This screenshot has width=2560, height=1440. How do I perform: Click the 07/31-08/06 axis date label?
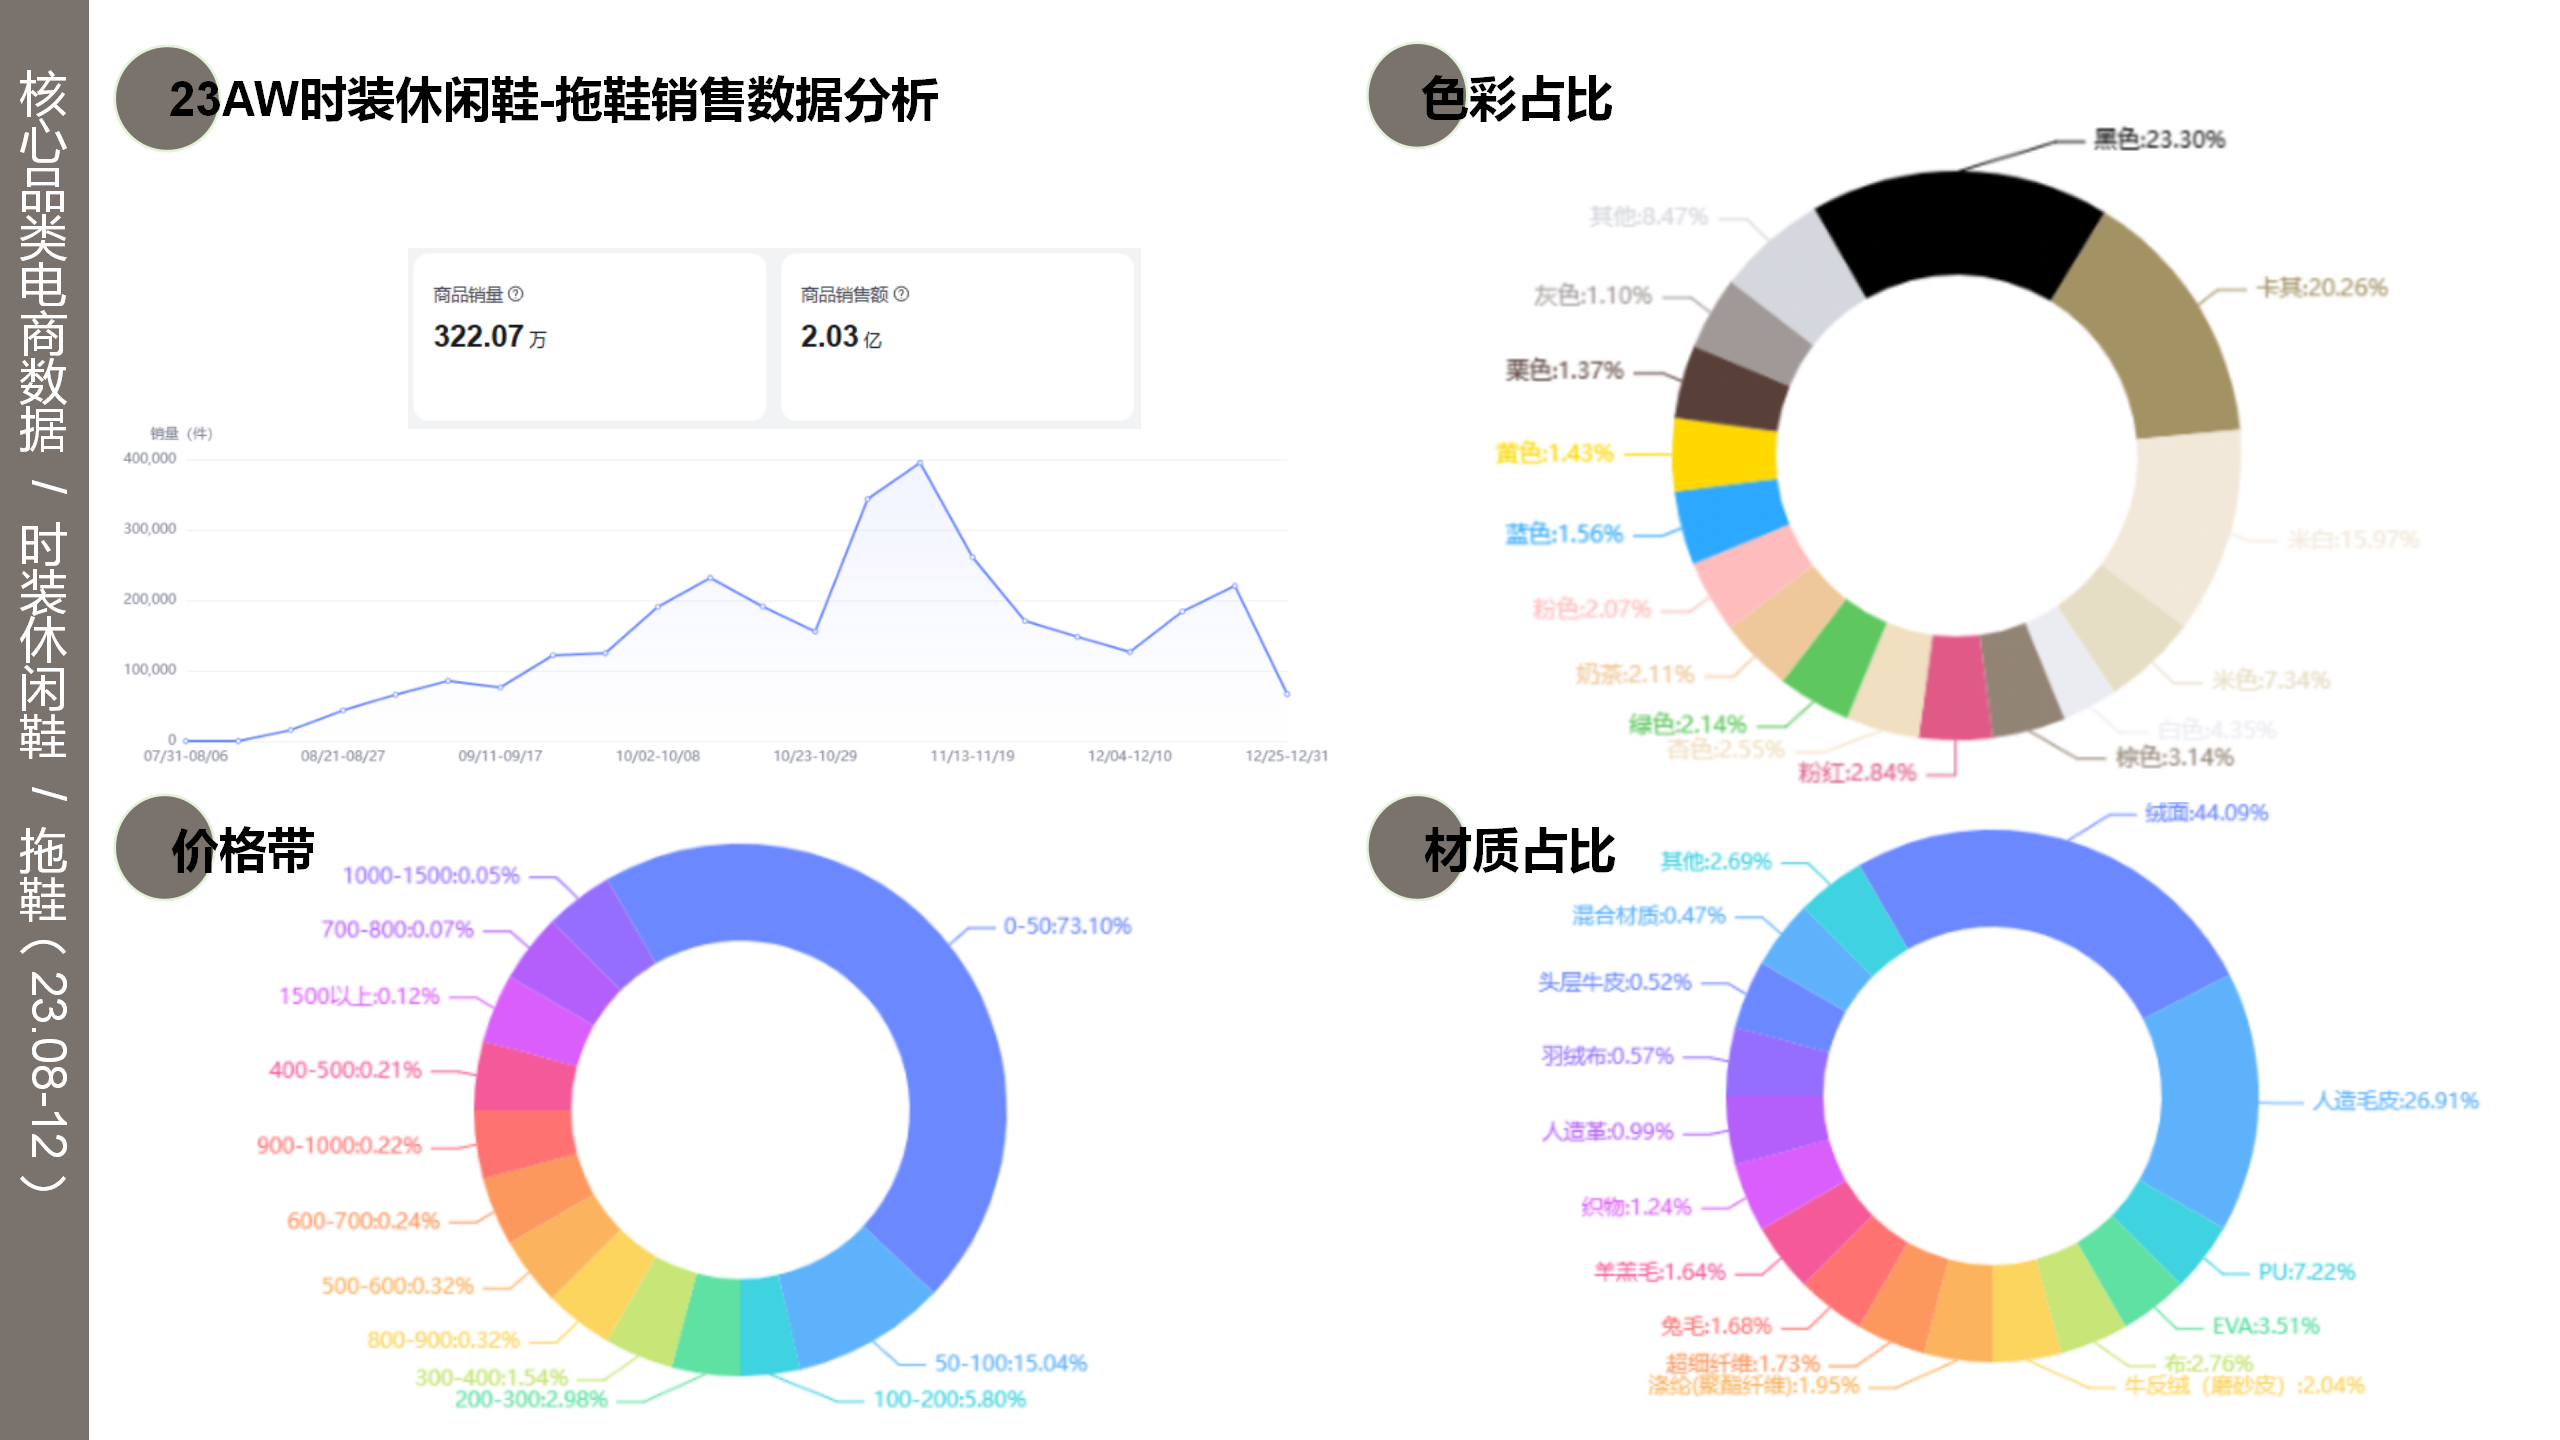tap(185, 756)
